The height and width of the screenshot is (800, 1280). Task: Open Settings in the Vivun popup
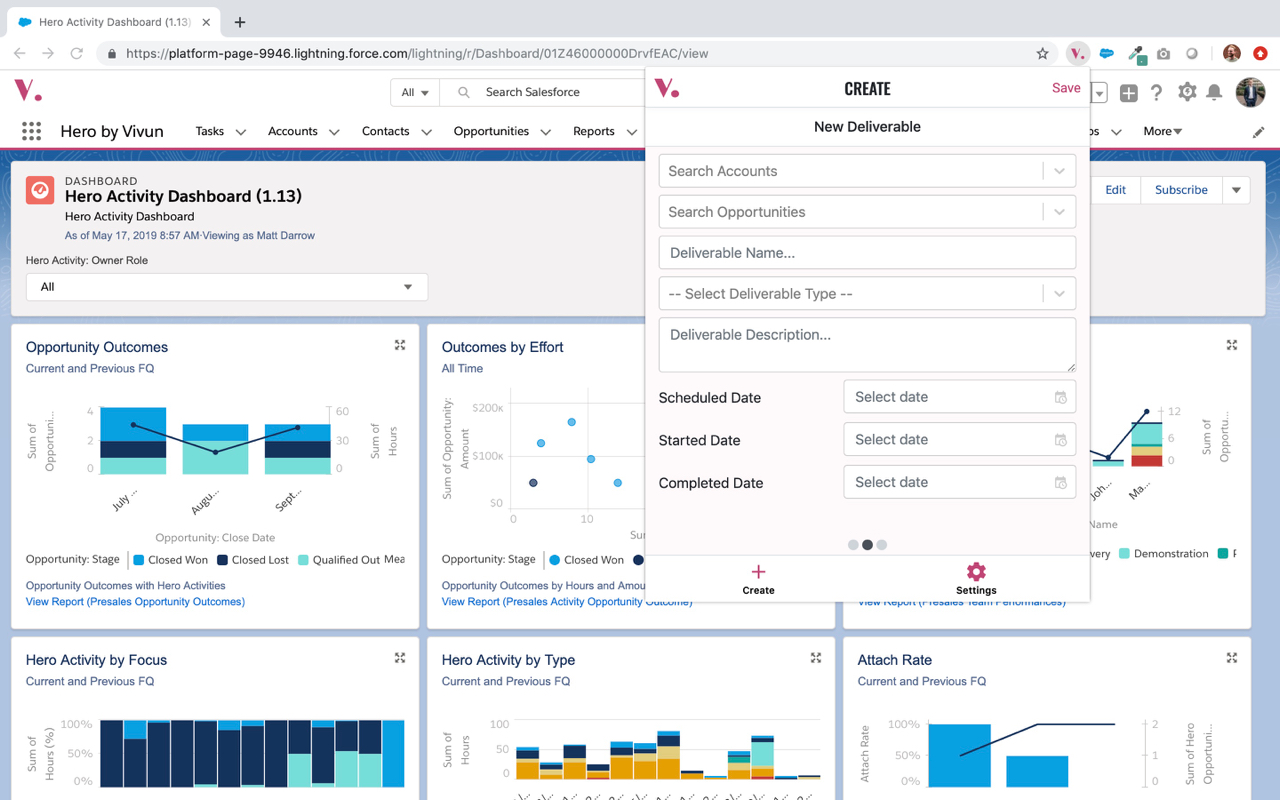click(976, 578)
